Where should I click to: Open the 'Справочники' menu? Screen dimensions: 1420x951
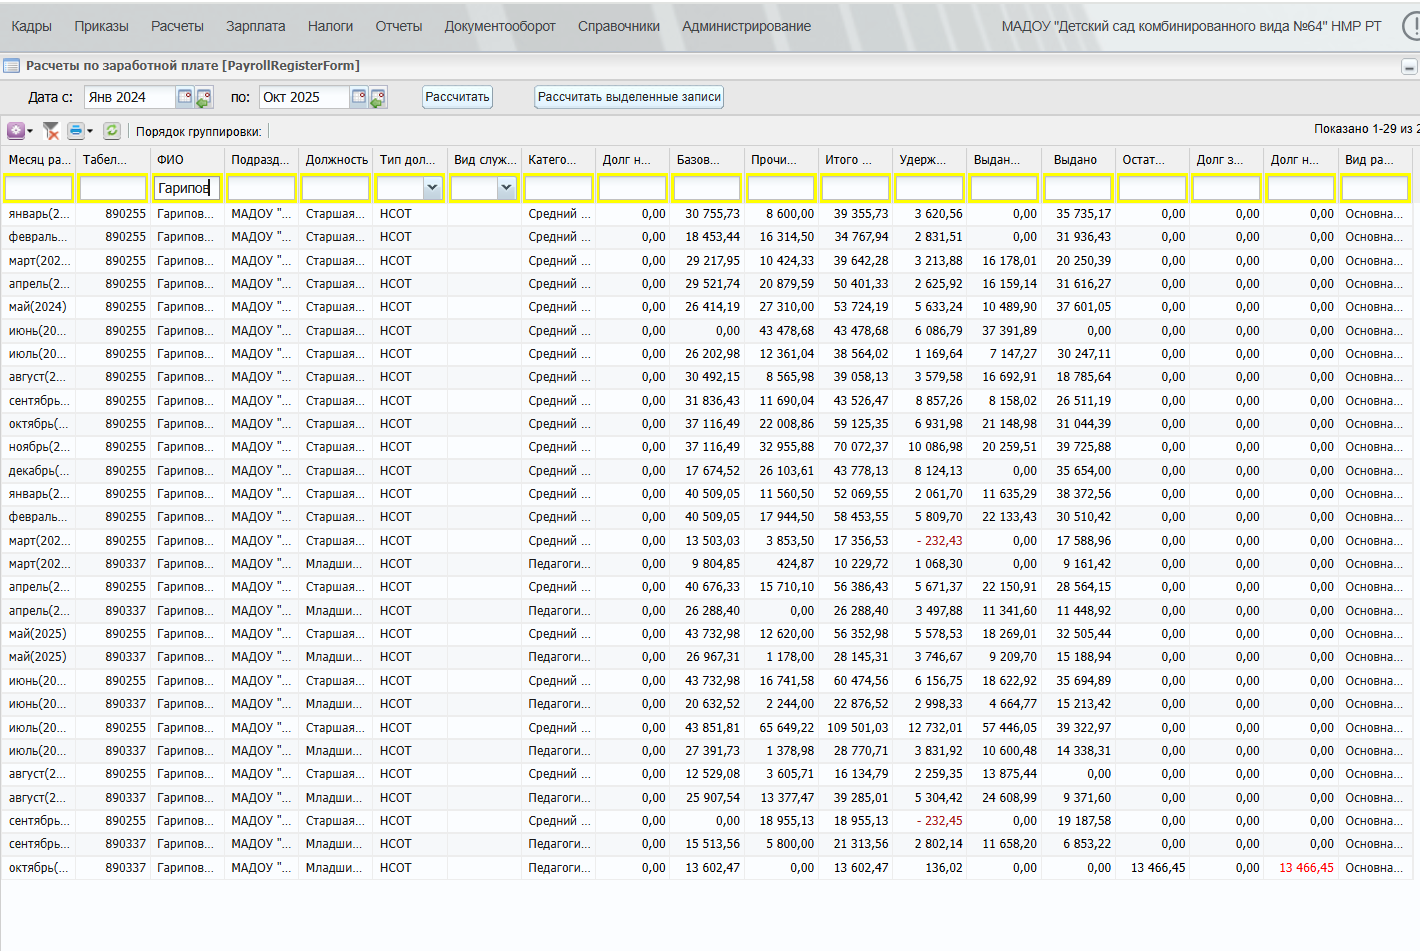pyautogui.click(x=618, y=26)
